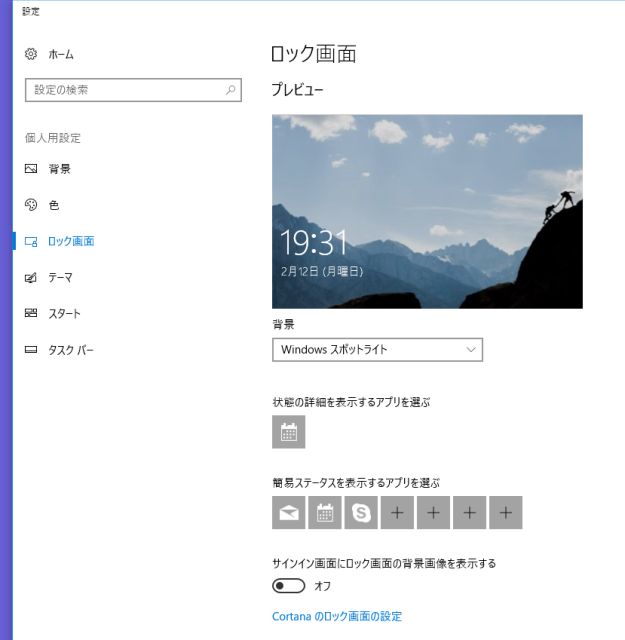The image size is (625, 640).
Task: Open the Windows スポットライト background dropdown
Action: [x=377, y=350]
